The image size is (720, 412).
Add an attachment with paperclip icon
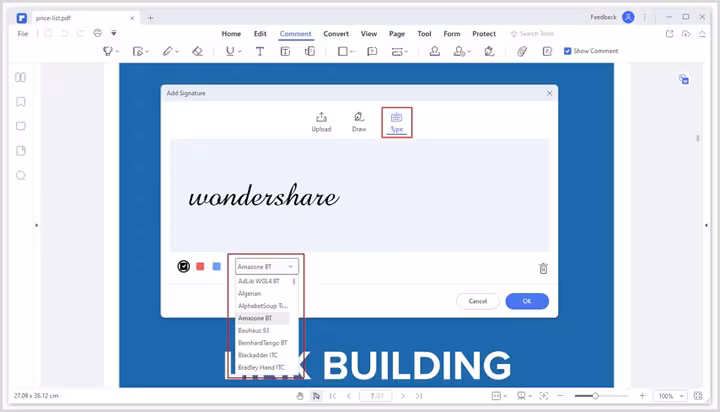tap(522, 51)
